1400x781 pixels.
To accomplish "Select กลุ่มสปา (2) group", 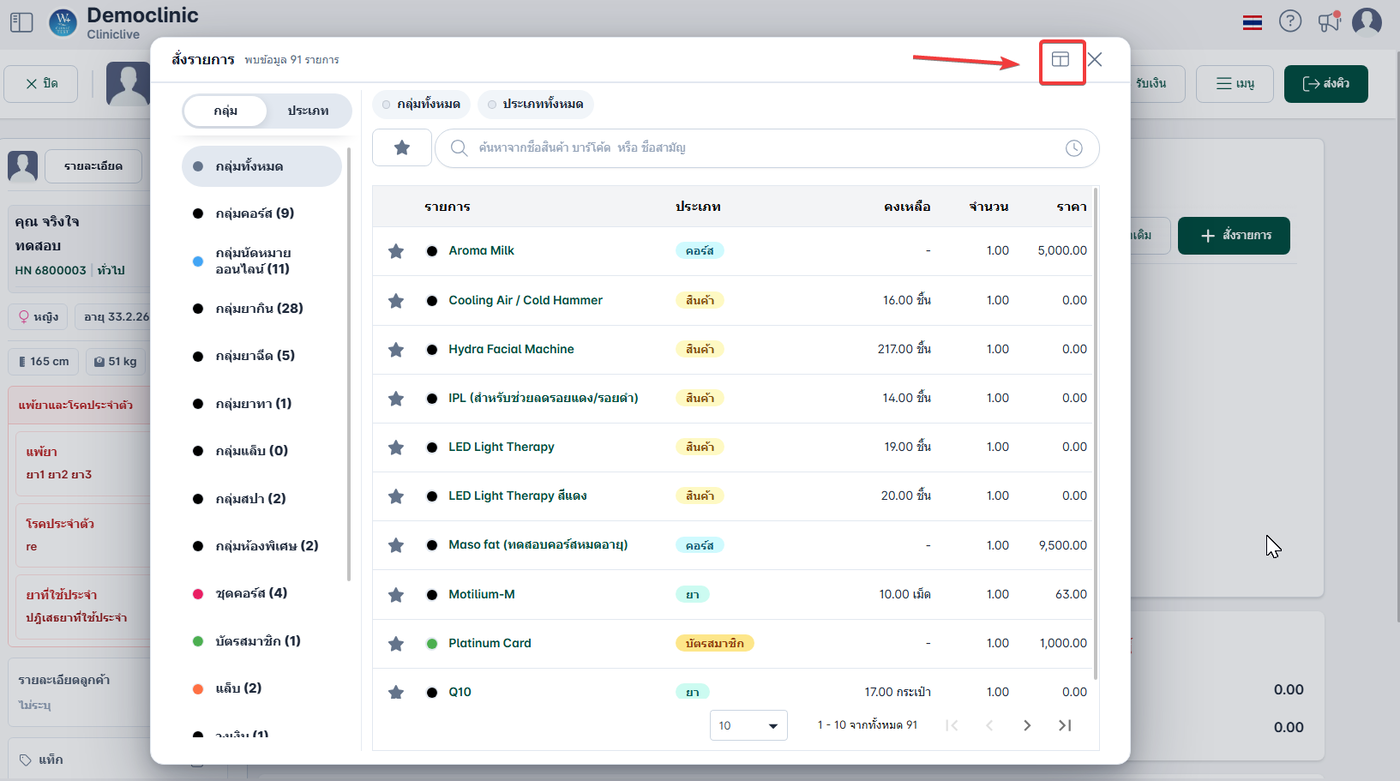I will pos(262,498).
